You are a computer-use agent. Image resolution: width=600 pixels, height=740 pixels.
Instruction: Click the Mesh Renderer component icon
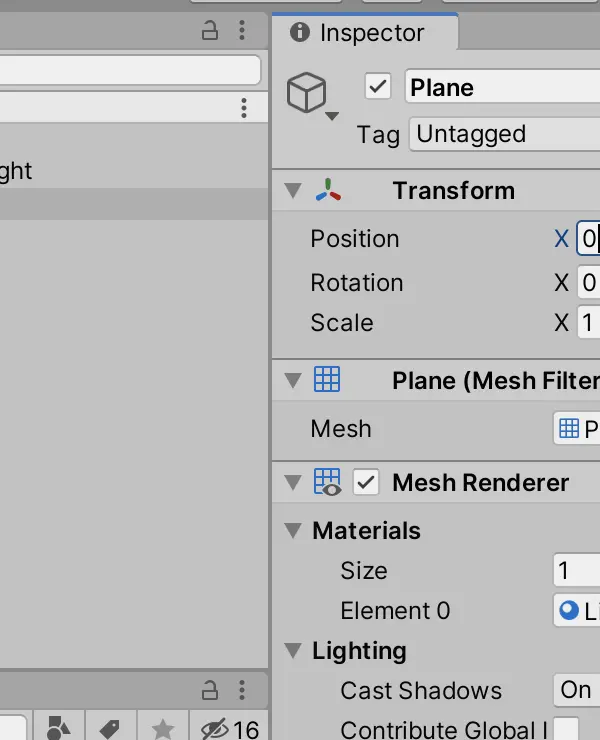328,482
